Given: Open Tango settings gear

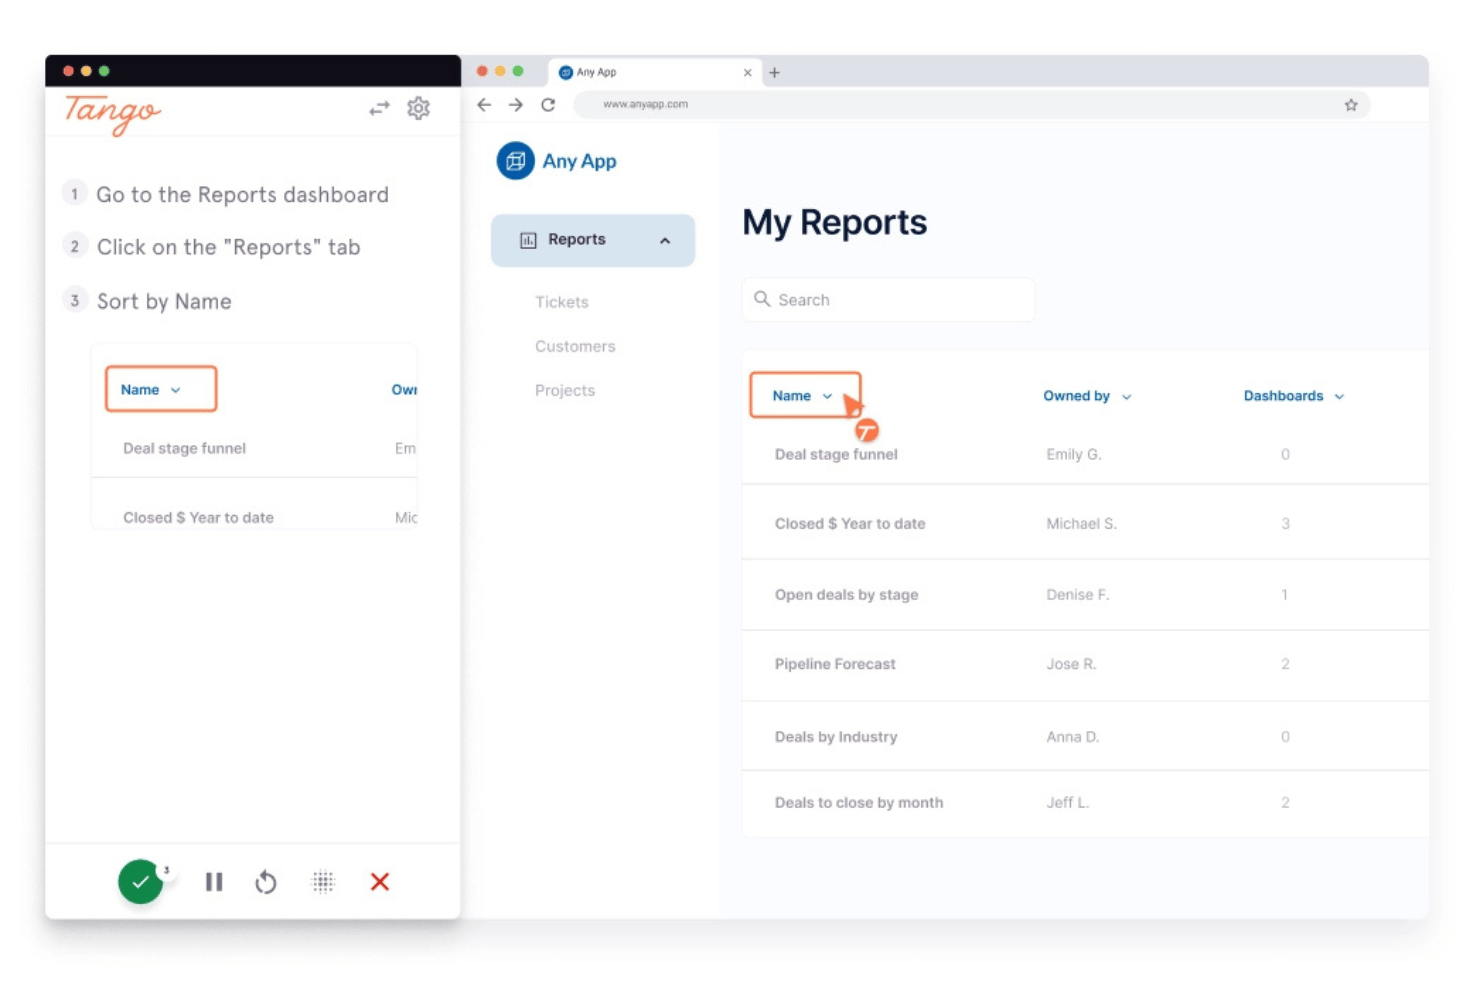Looking at the screenshot, I should coord(418,108).
